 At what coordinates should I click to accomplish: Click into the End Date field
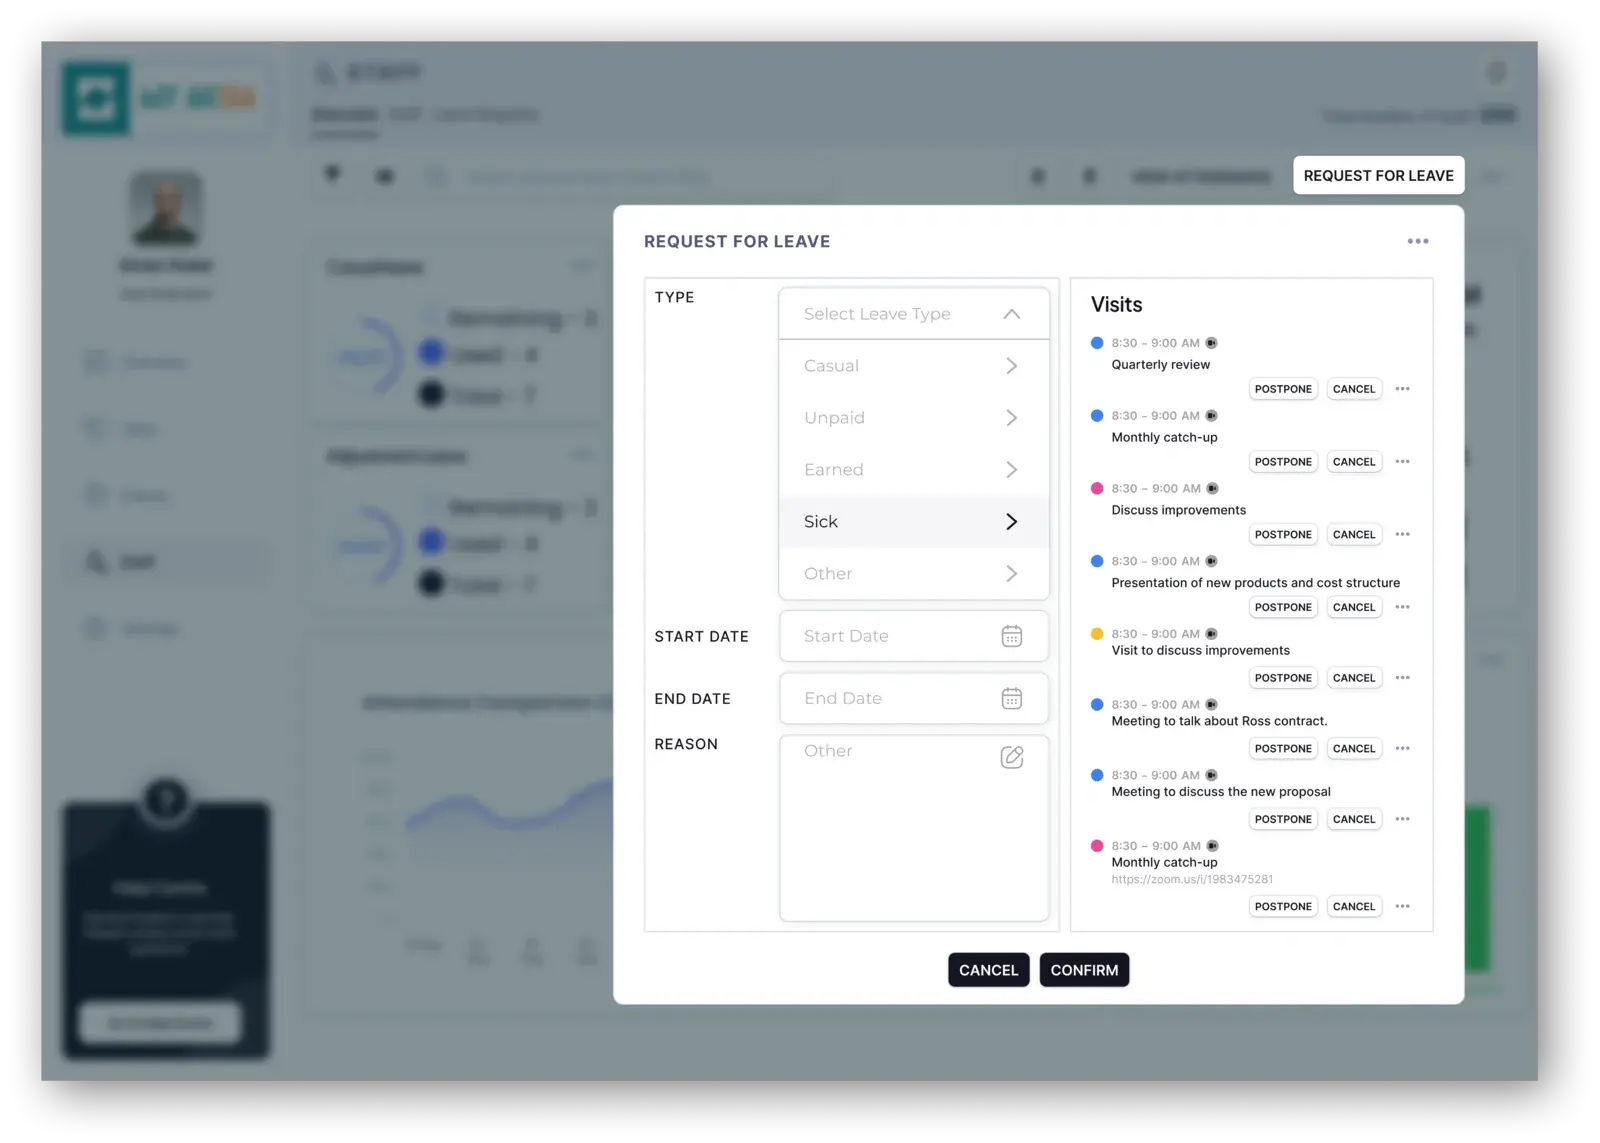click(x=913, y=698)
